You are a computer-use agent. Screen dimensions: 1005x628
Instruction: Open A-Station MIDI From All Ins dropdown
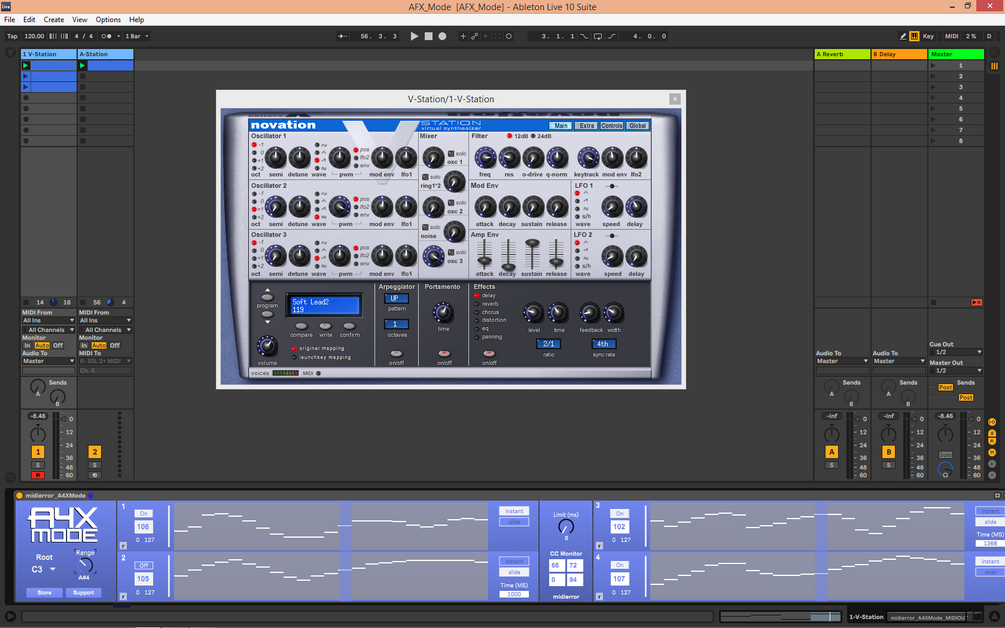(x=105, y=320)
